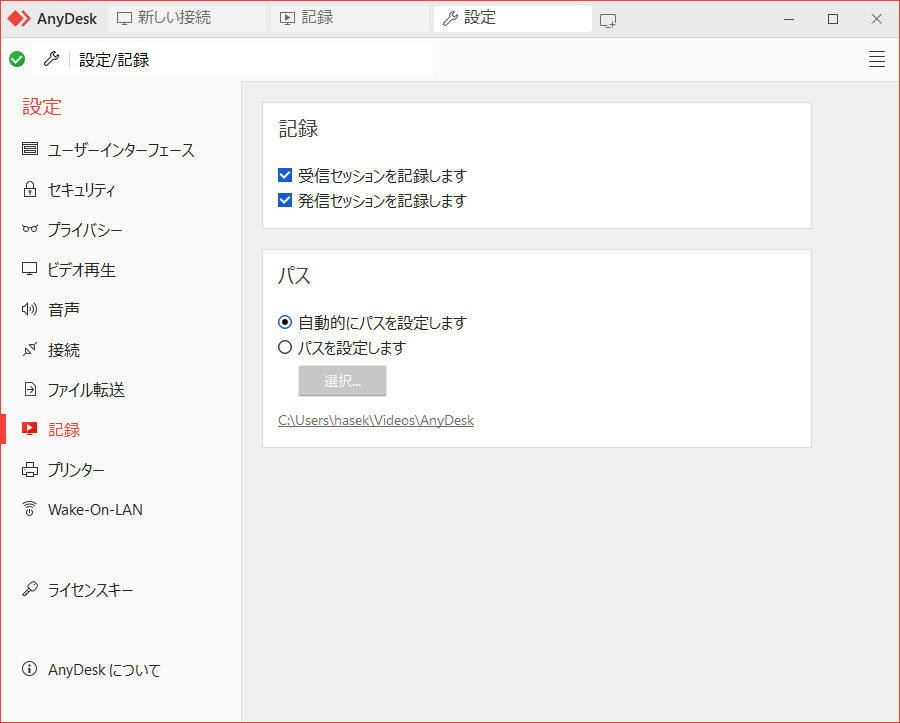
Task: Click the 選択... button
Action: (x=342, y=380)
